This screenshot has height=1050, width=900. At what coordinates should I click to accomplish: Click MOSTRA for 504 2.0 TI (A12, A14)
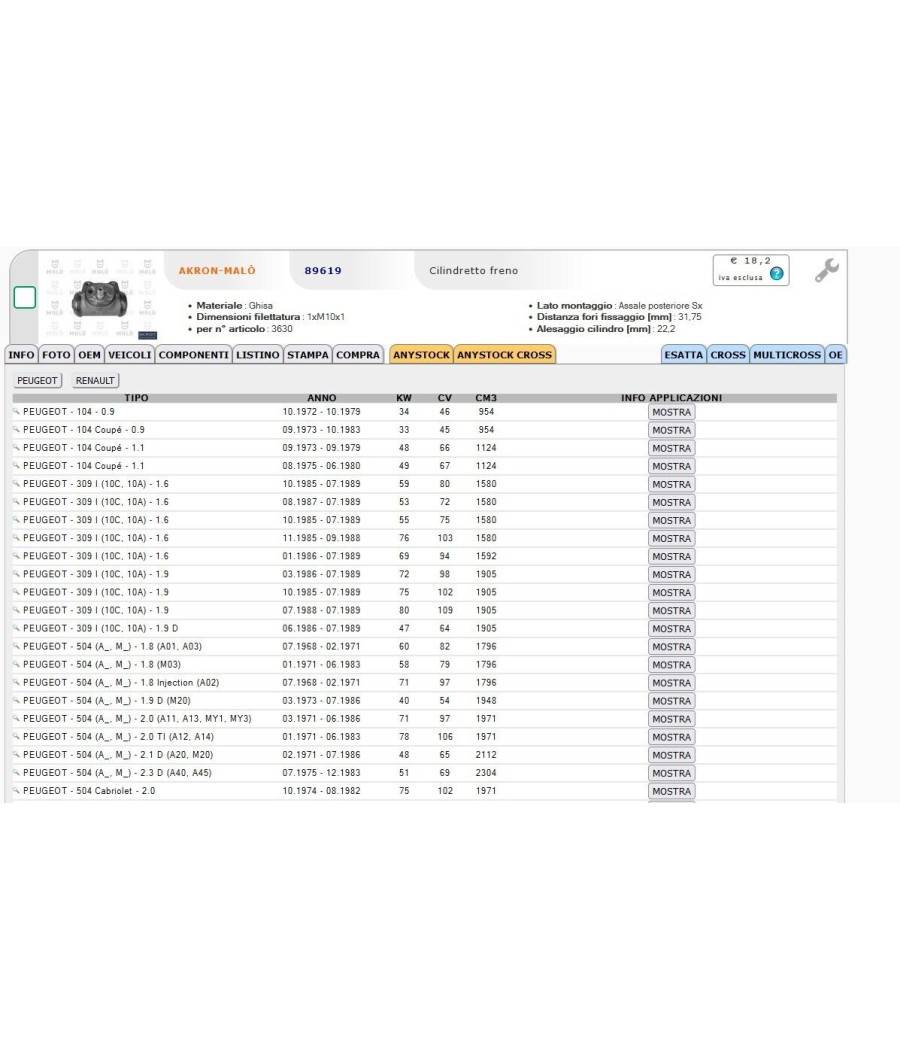point(672,737)
